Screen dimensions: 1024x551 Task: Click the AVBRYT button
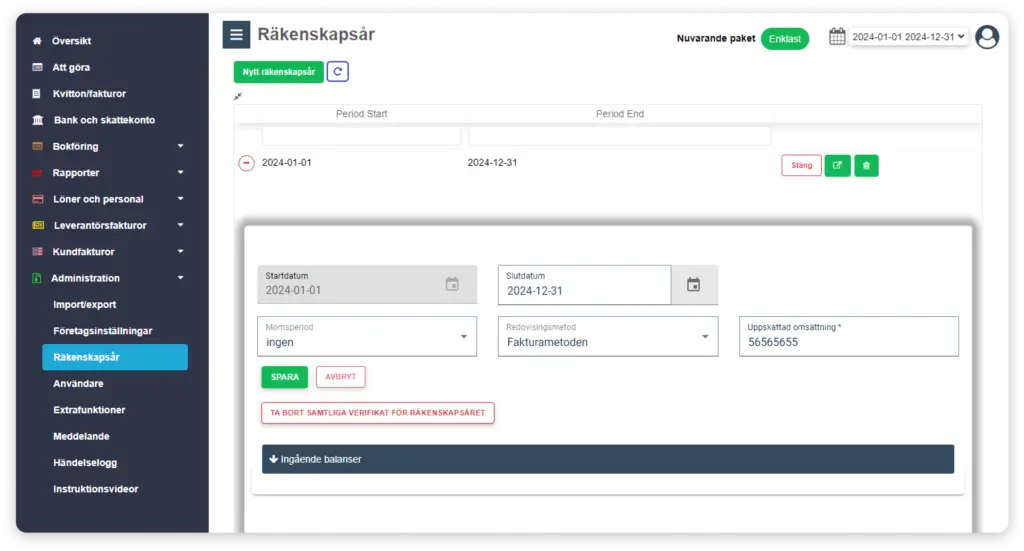[340, 377]
